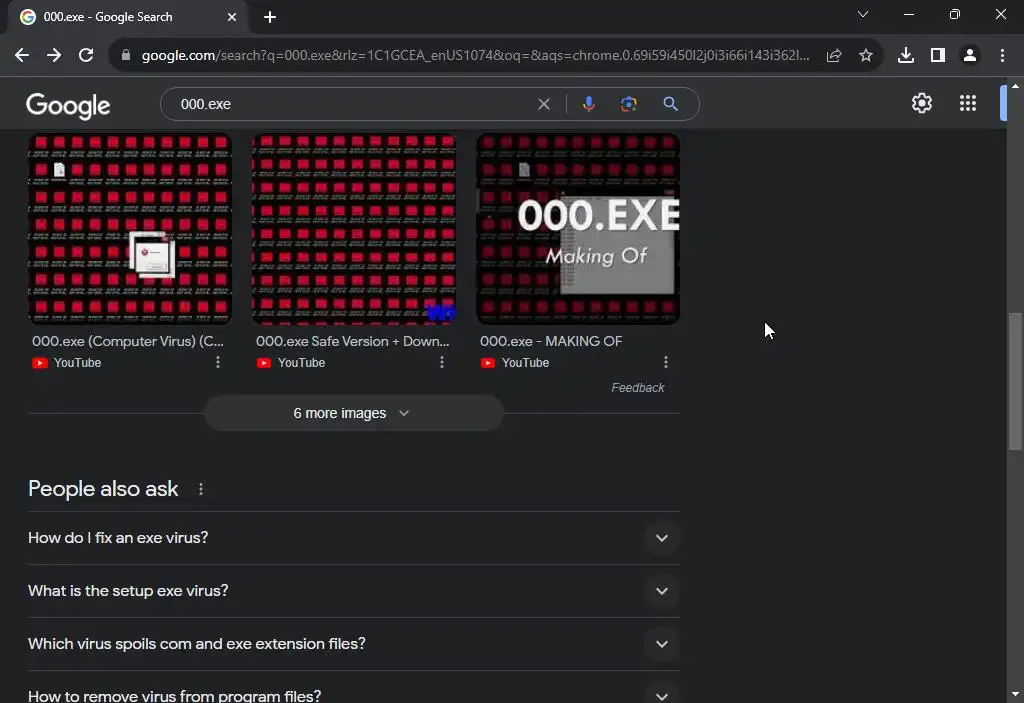The image size is (1024, 703).
Task: Open 000.exe (Computer Virus) title link
Action: [x=128, y=341]
